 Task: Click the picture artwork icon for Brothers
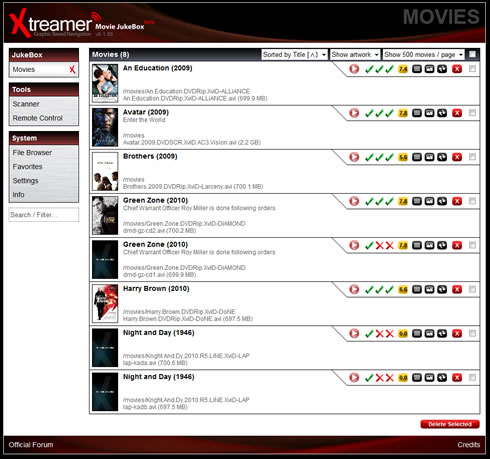coord(429,157)
